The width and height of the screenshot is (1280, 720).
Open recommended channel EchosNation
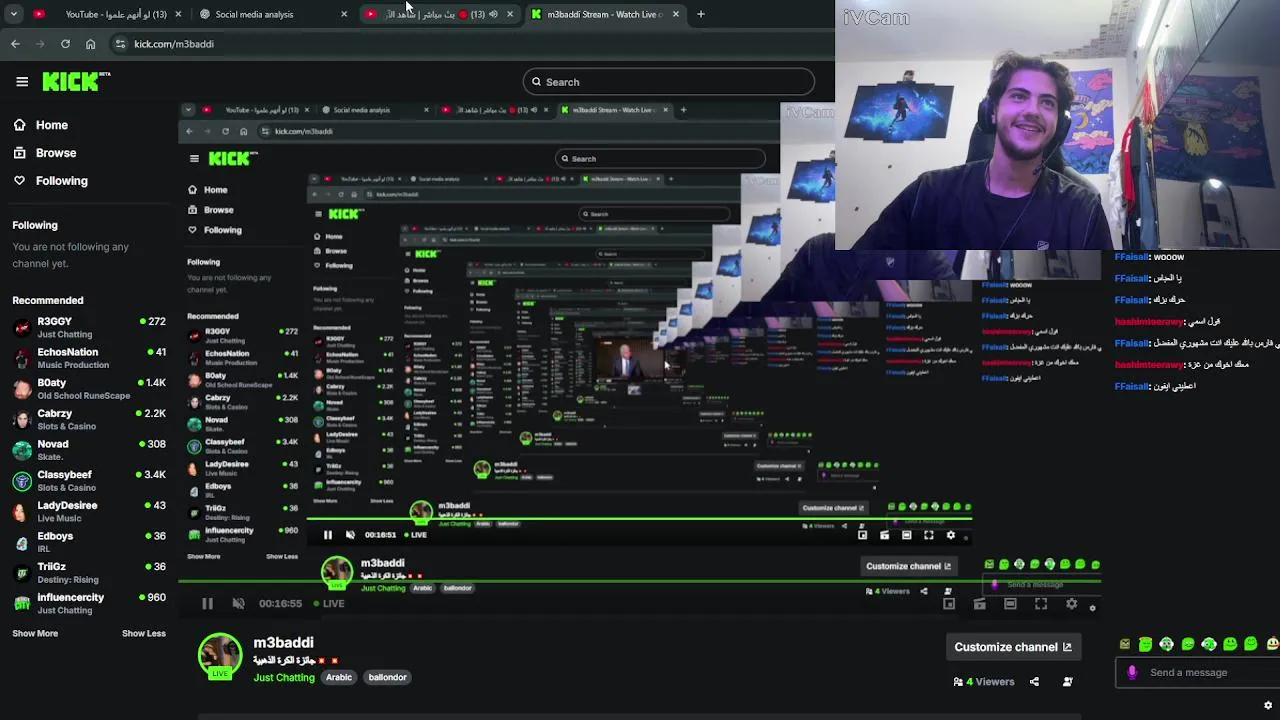(88, 358)
